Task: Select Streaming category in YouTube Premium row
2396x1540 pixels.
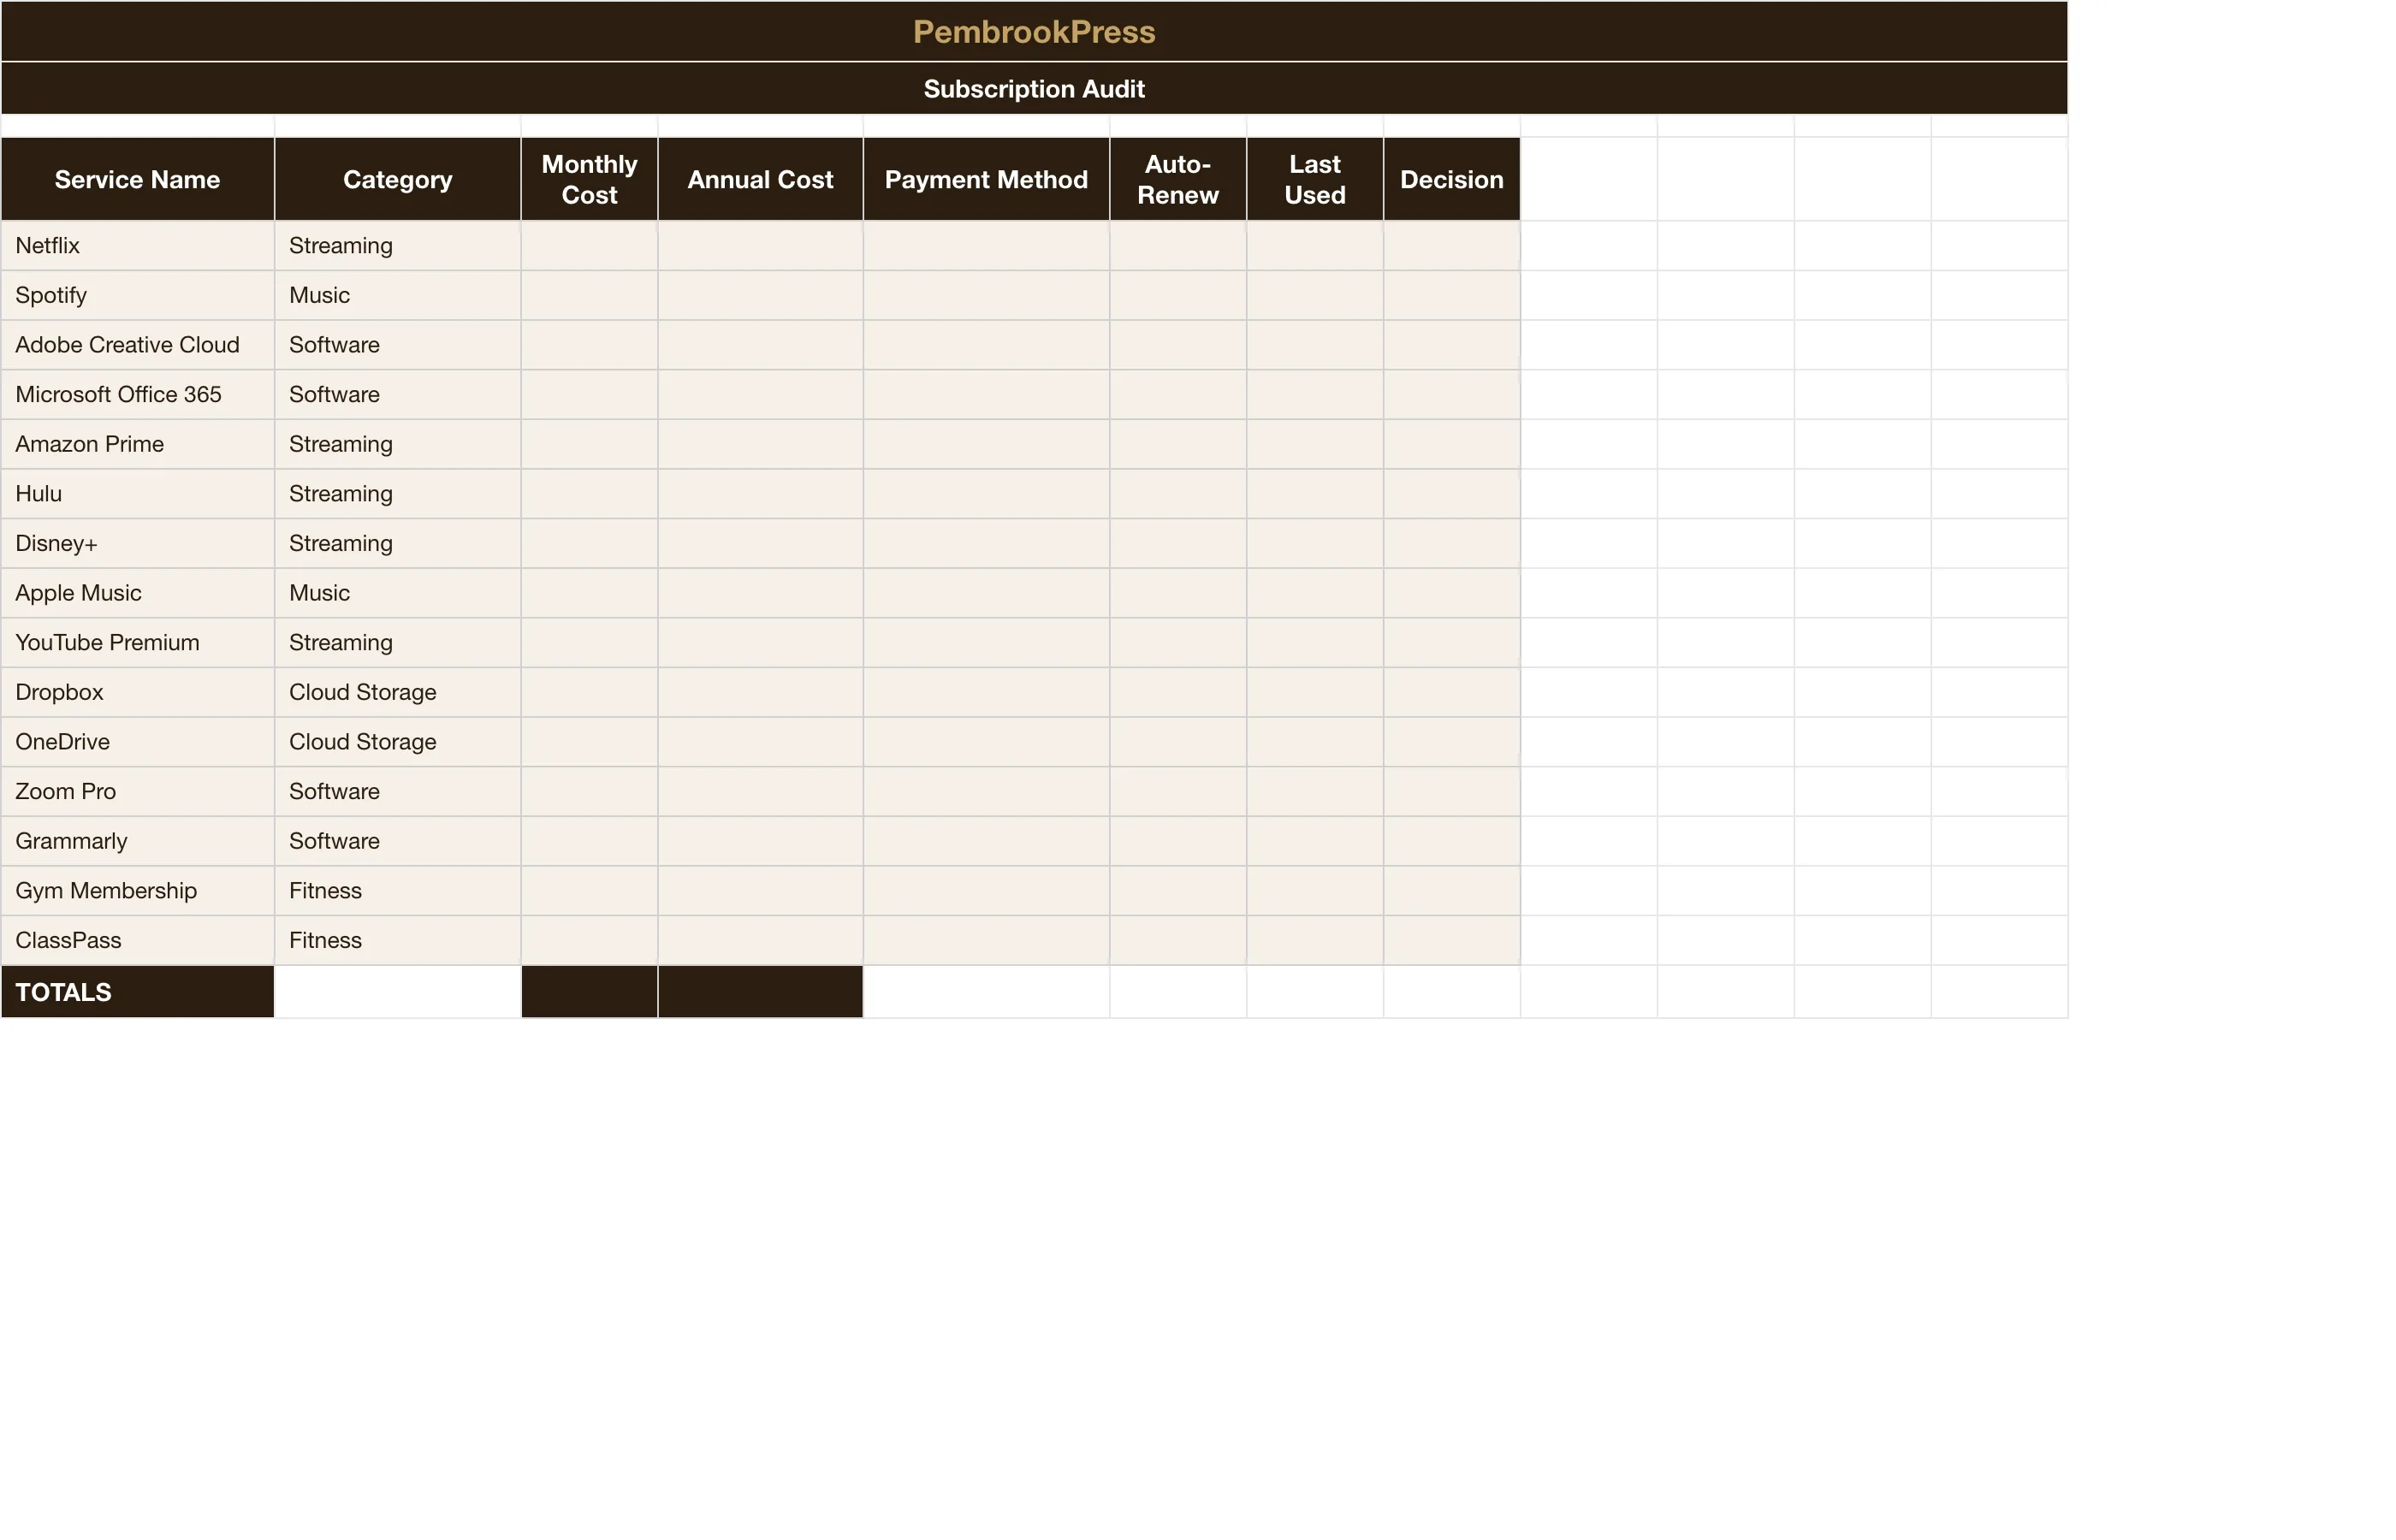Action: click(x=398, y=643)
